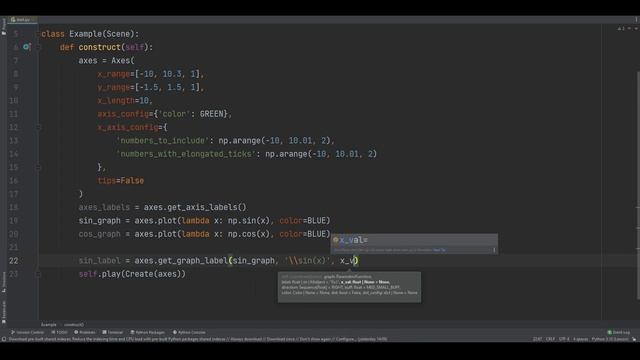The height and width of the screenshot is (360, 640).
Task: Toggle tool window buttons via bottom-left icon
Action: point(4,339)
